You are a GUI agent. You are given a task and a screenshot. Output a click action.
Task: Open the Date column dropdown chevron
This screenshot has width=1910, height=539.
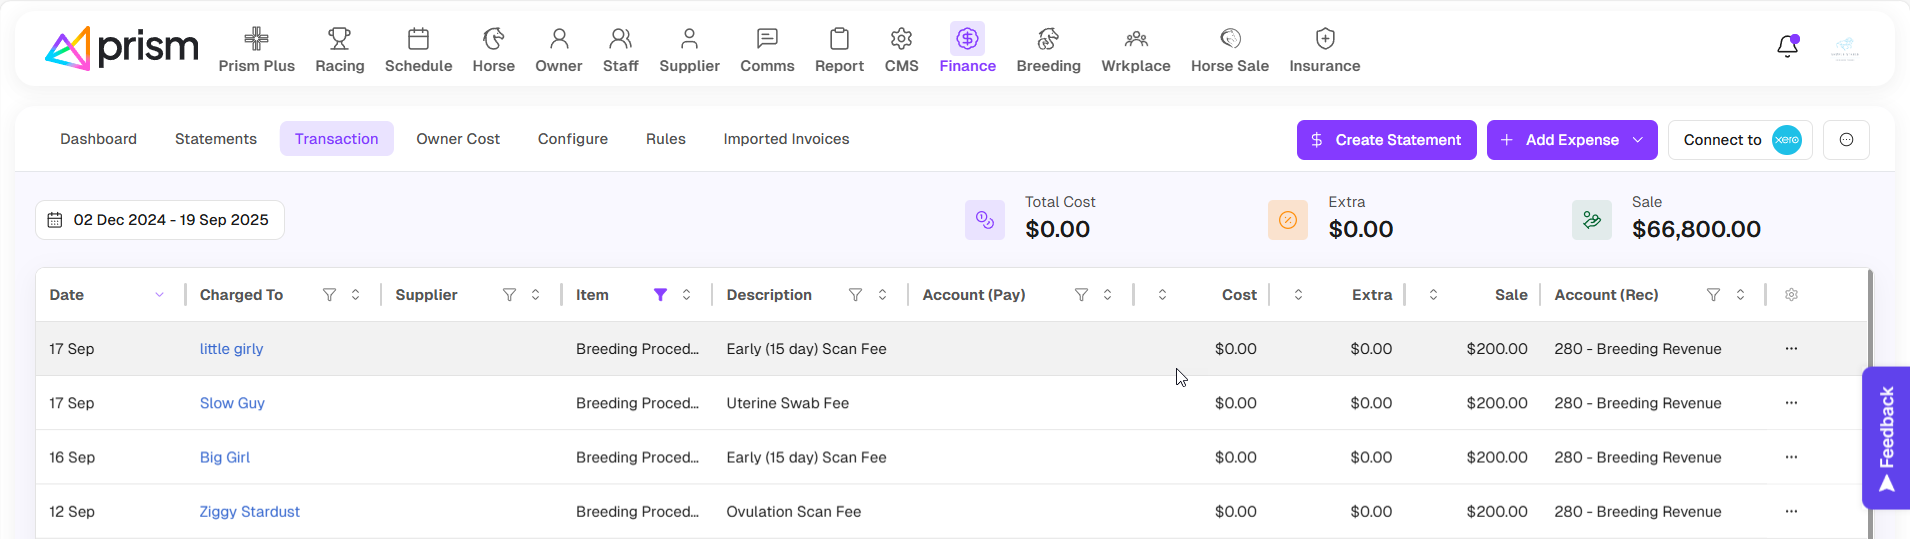(x=159, y=295)
